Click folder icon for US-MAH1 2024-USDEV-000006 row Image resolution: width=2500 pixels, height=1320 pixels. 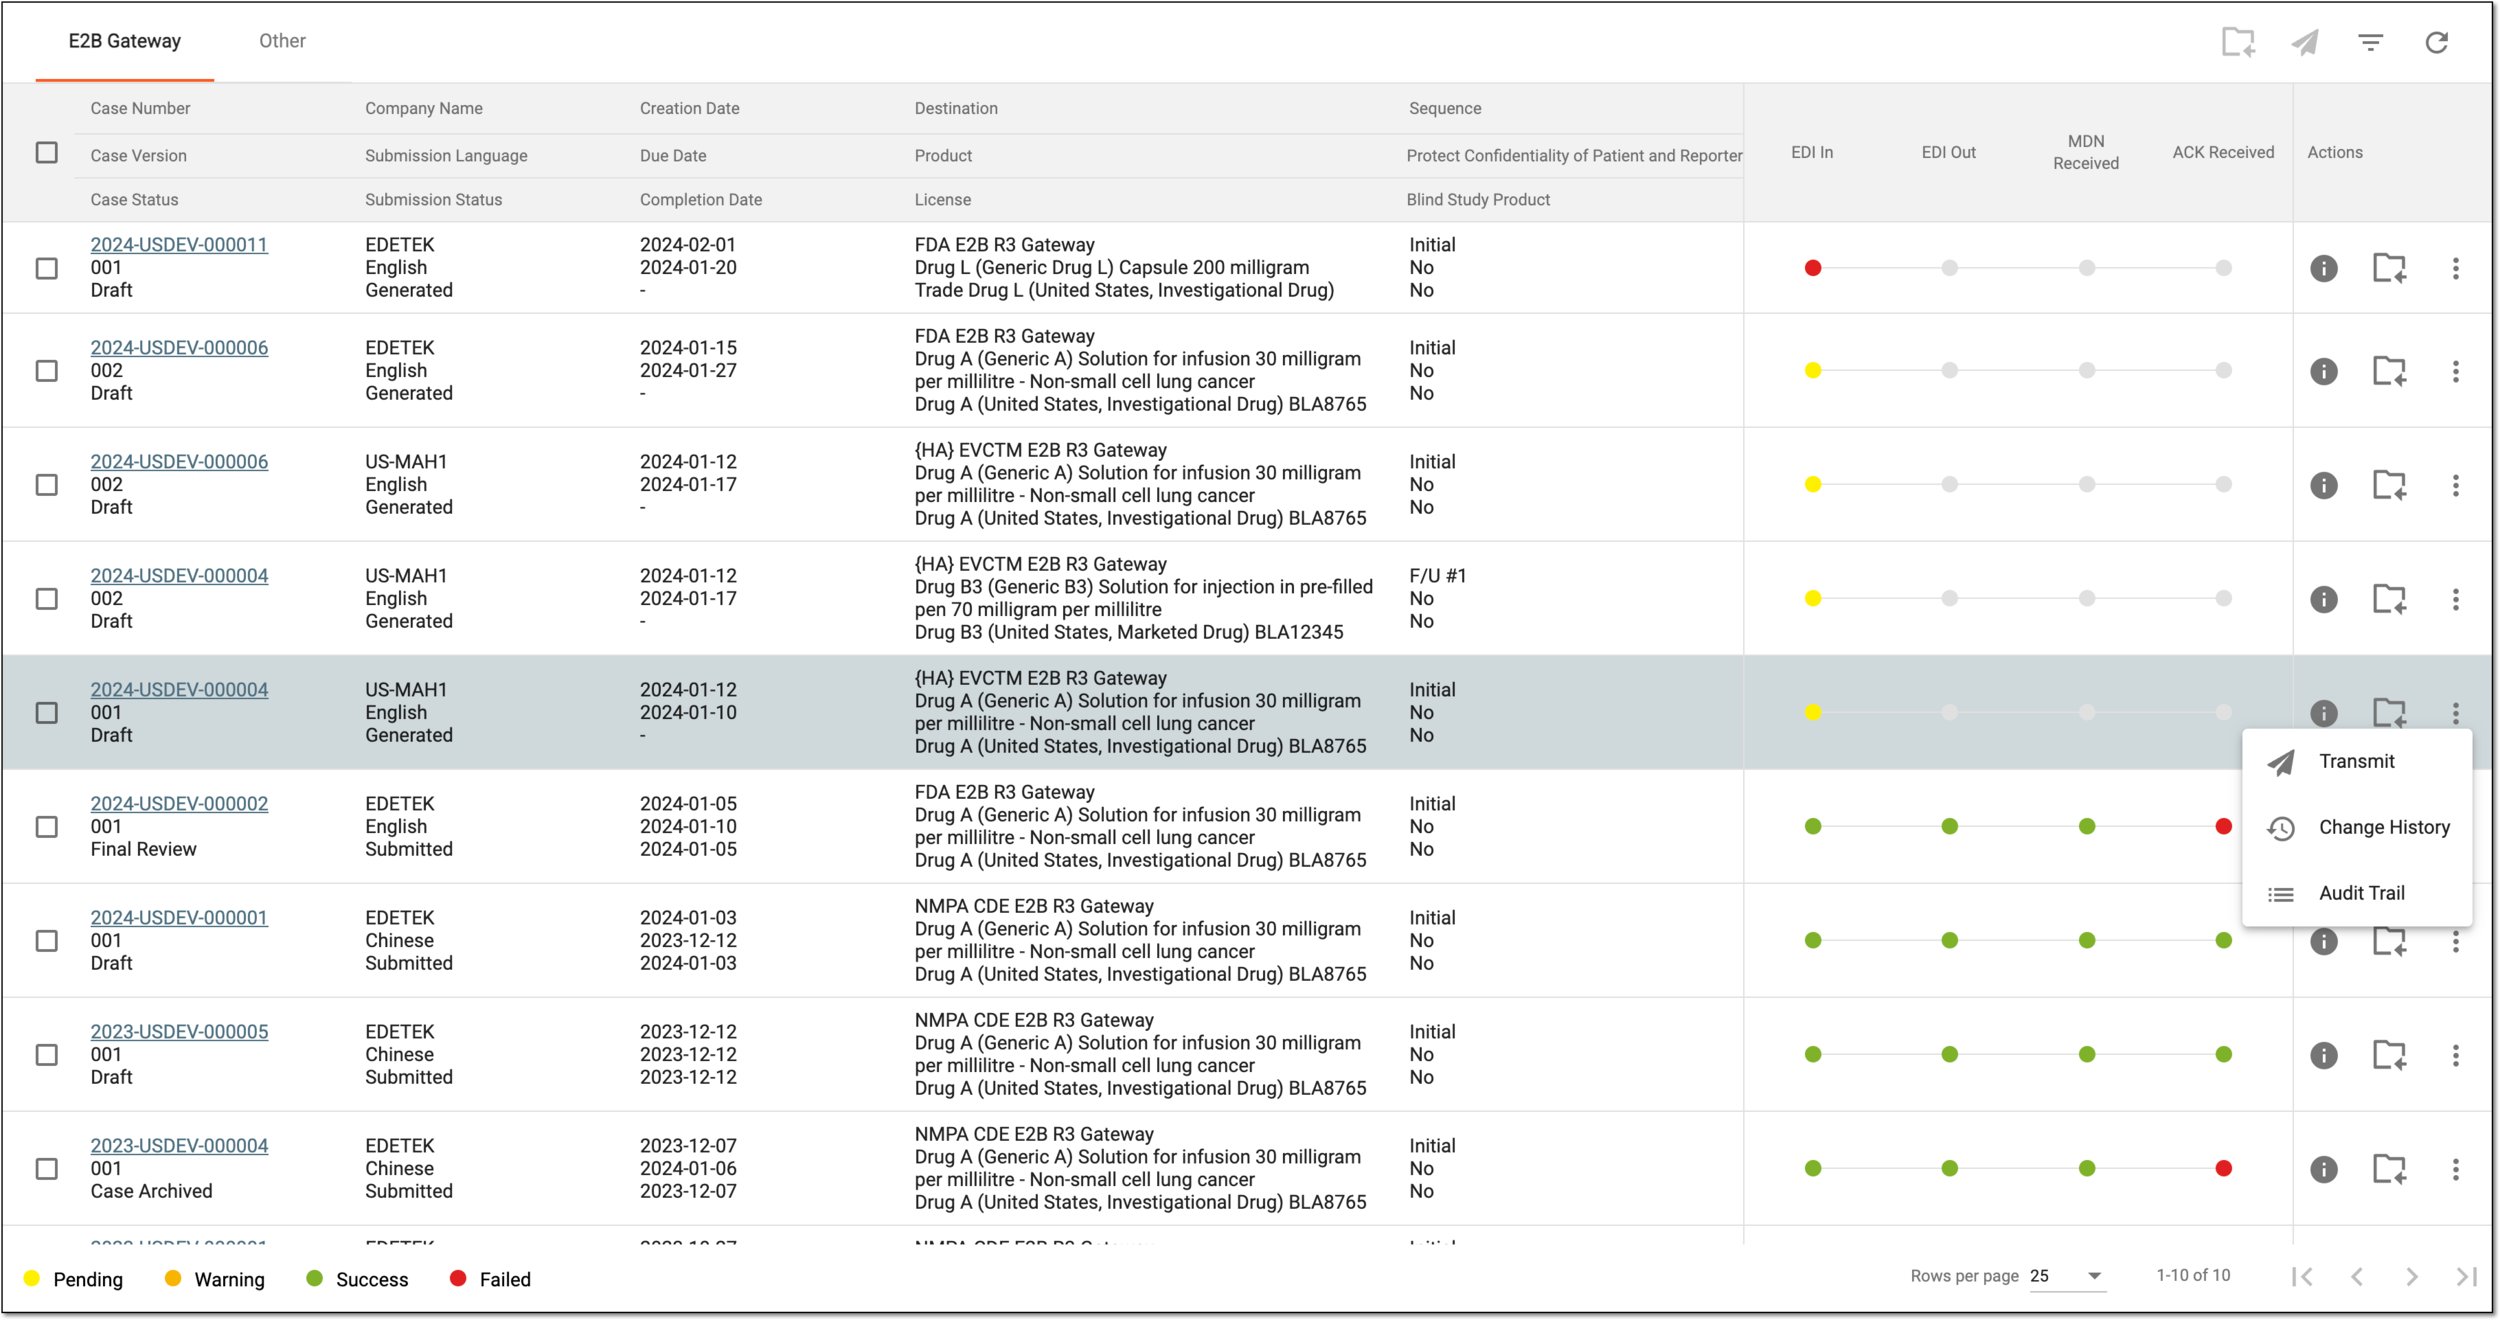click(x=2390, y=485)
